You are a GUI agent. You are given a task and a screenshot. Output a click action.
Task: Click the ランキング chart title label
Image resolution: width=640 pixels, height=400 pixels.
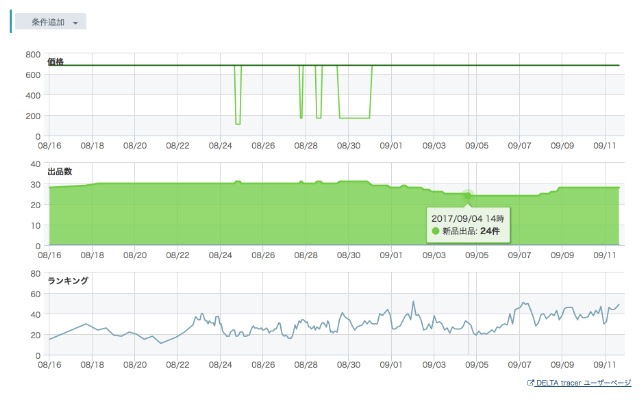68,281
